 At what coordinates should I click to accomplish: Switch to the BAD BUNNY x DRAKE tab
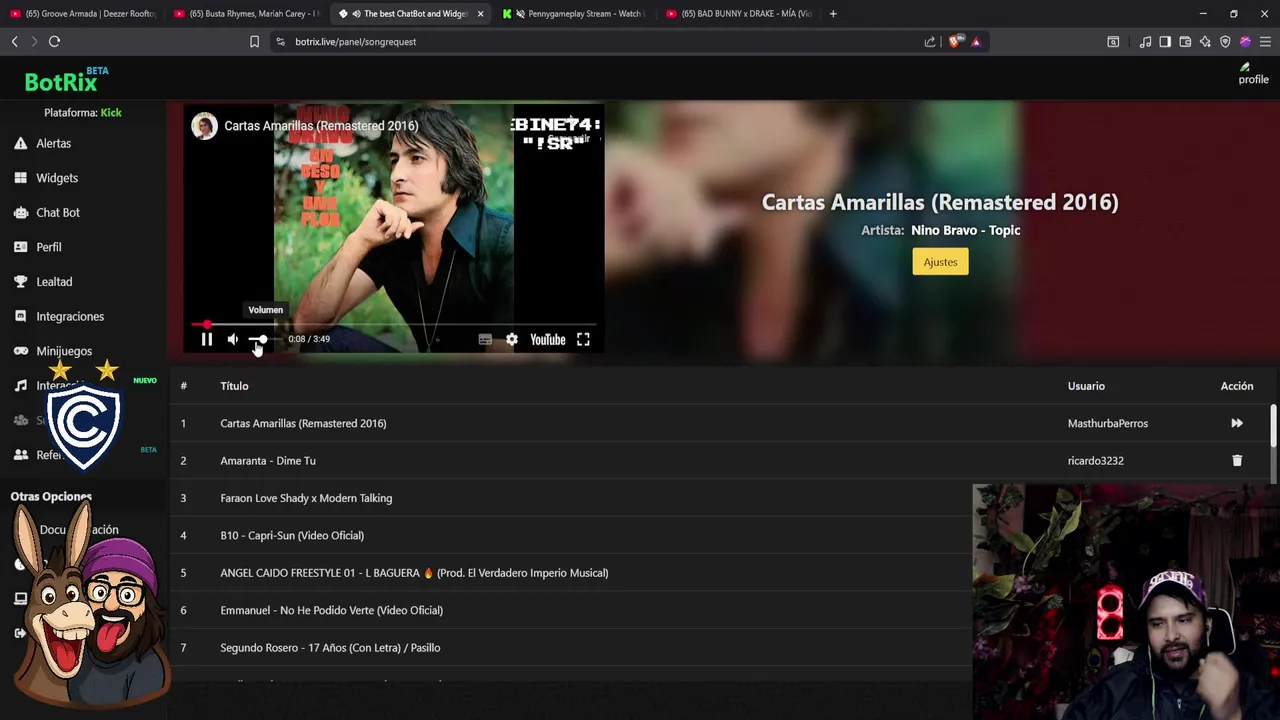coord(738,14)
